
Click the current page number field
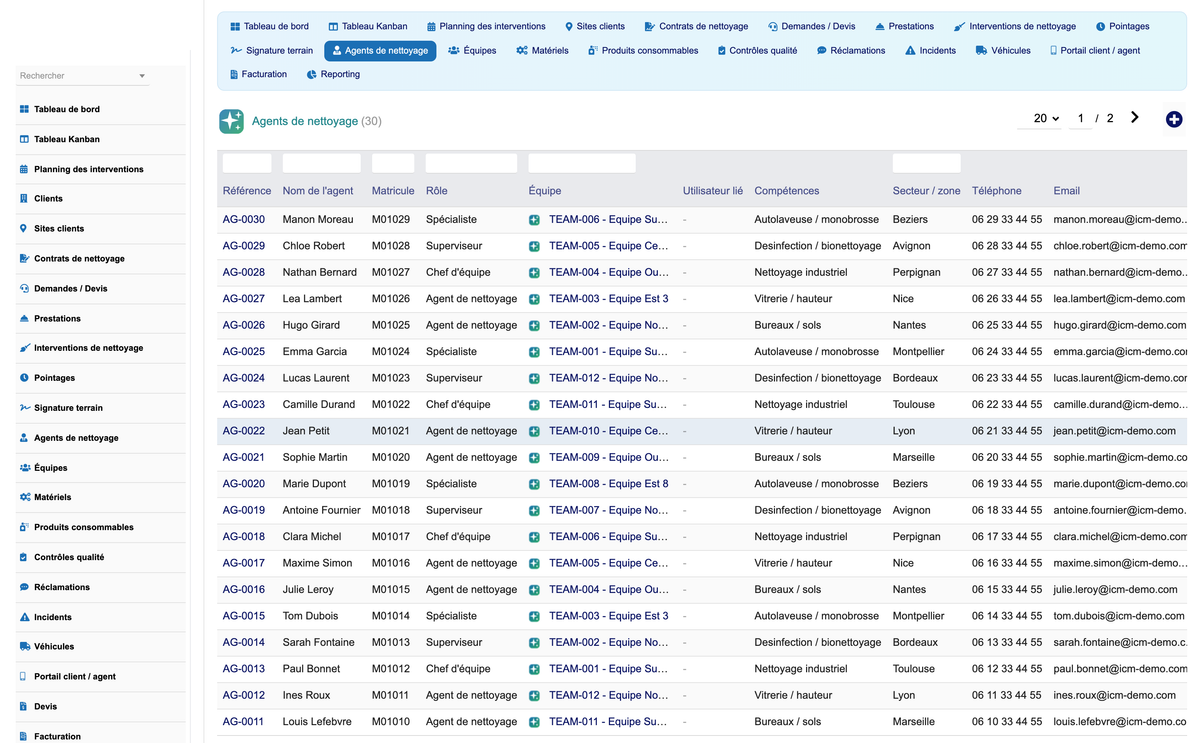tap(1080, 118)
